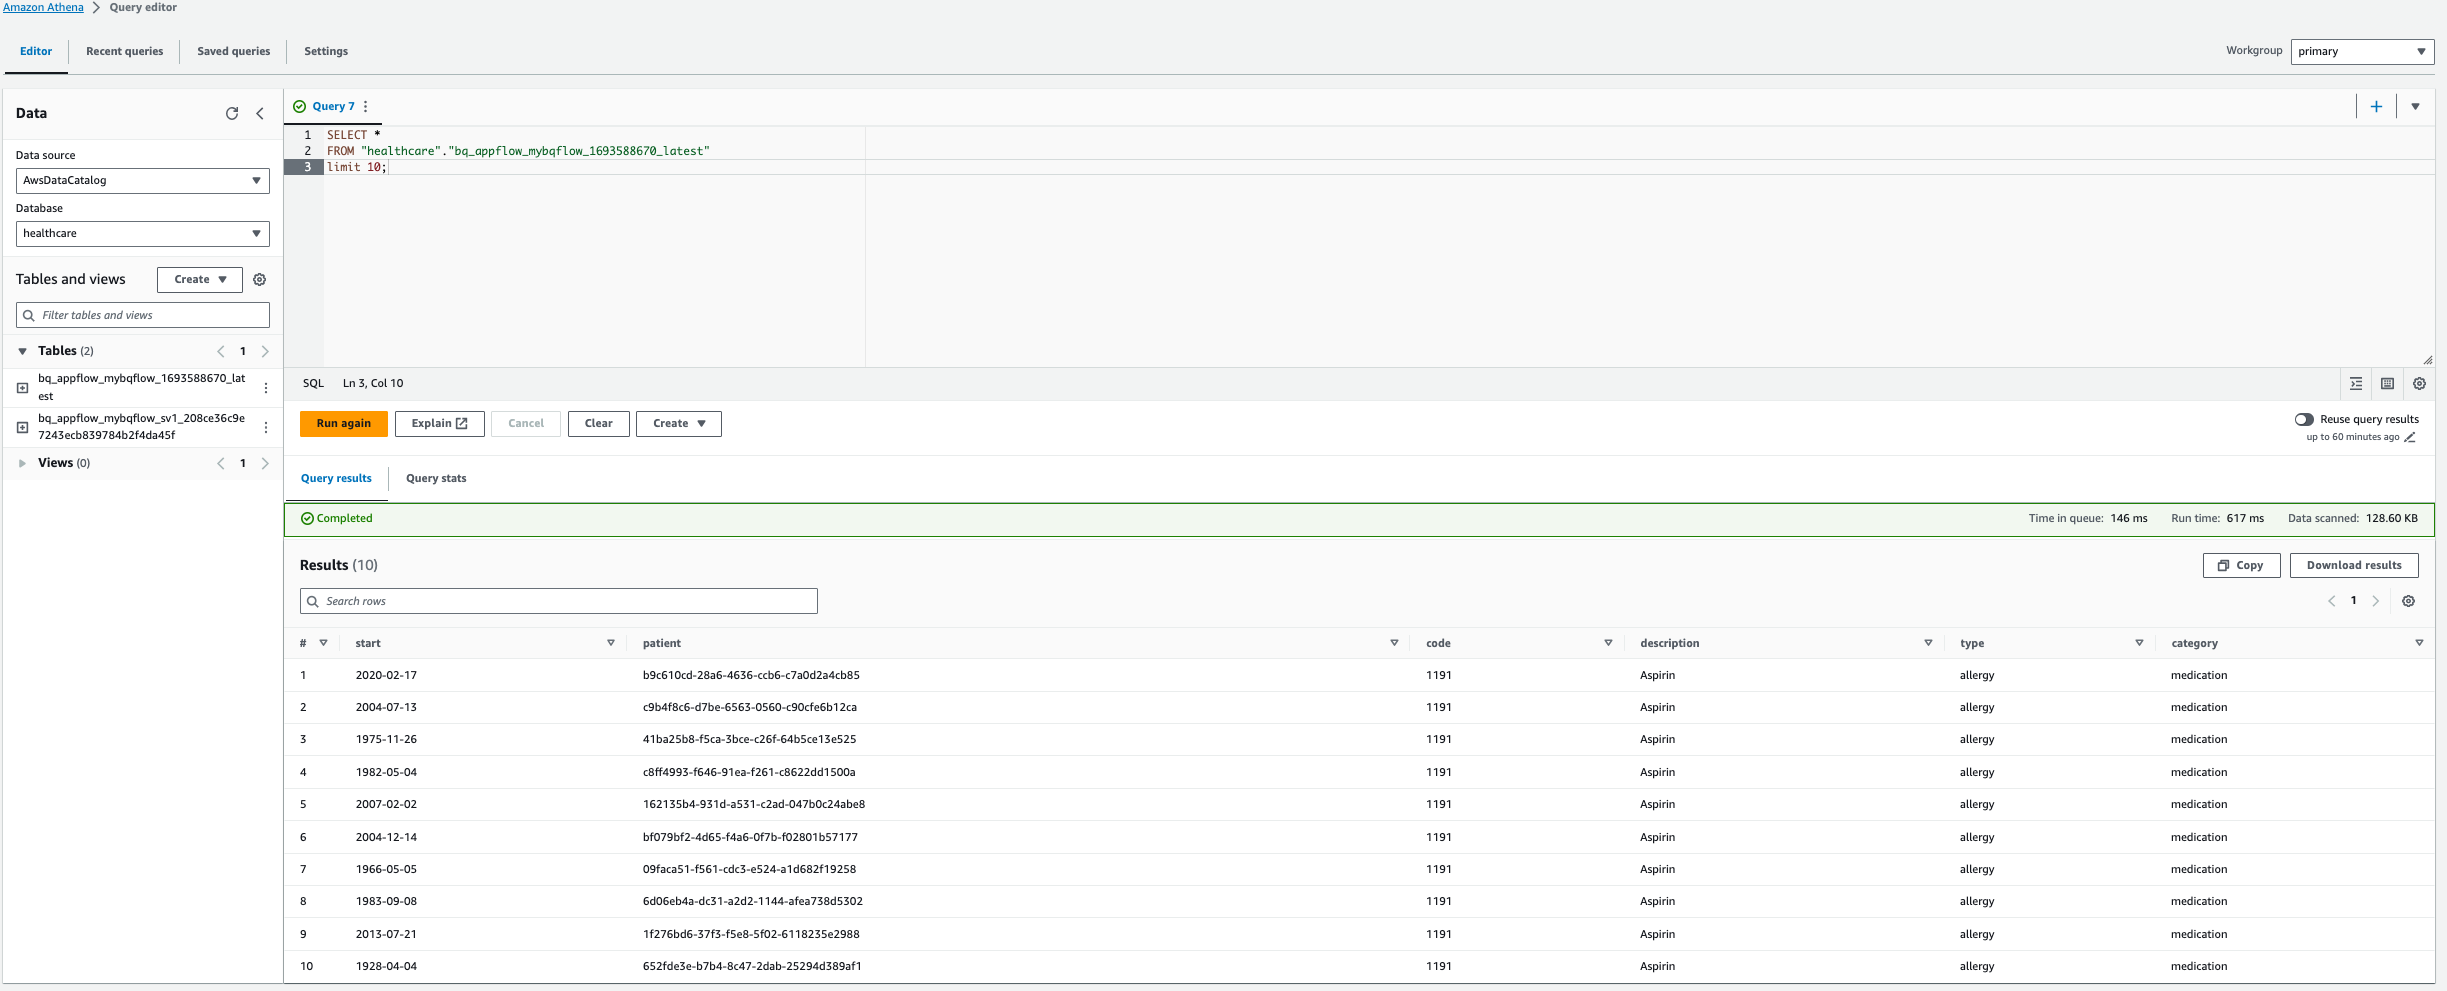Focus the Filter tables and views field

coord(143,315)
